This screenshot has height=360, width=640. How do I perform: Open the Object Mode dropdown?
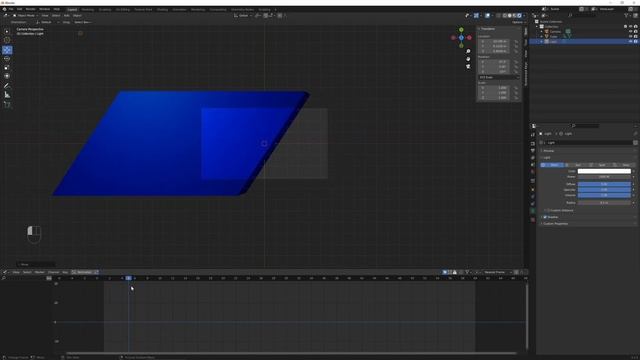point(25,16)
